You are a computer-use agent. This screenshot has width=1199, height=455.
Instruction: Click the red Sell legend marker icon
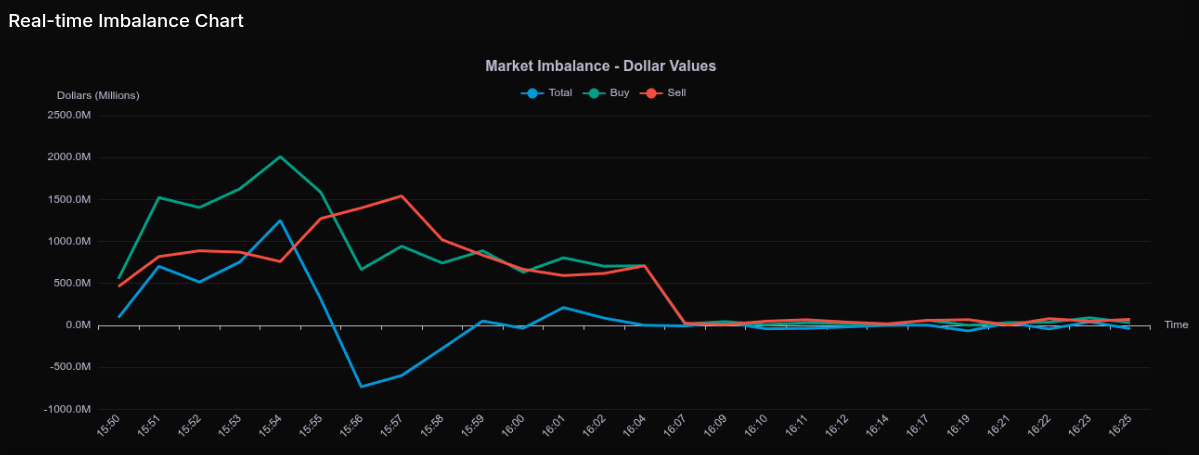(x=652, y=93)
